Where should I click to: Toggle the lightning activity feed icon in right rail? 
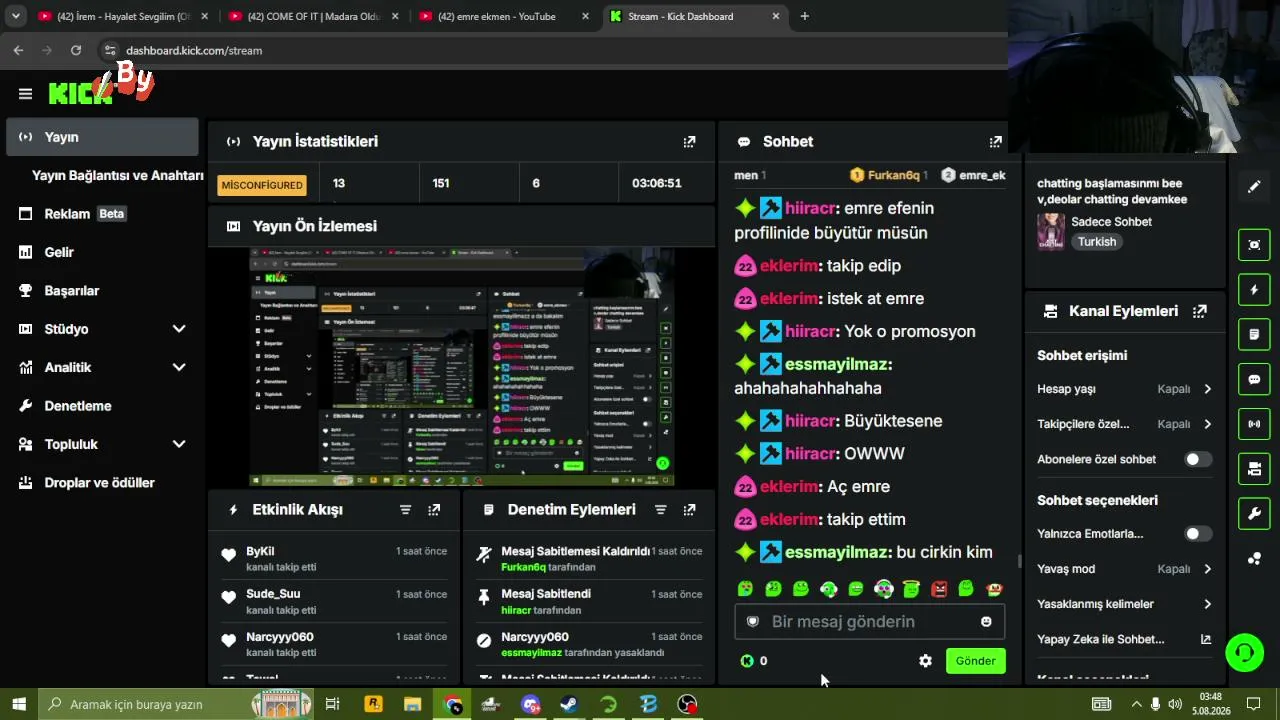coord(1254,290)
